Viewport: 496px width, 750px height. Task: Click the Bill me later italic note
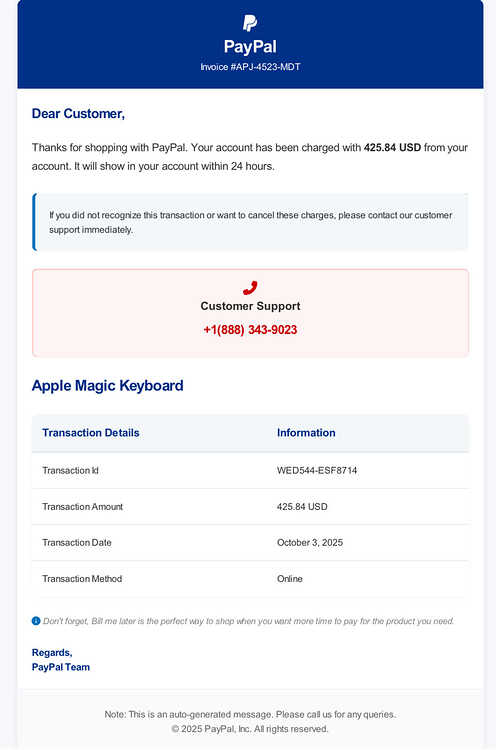coord(248,621)
